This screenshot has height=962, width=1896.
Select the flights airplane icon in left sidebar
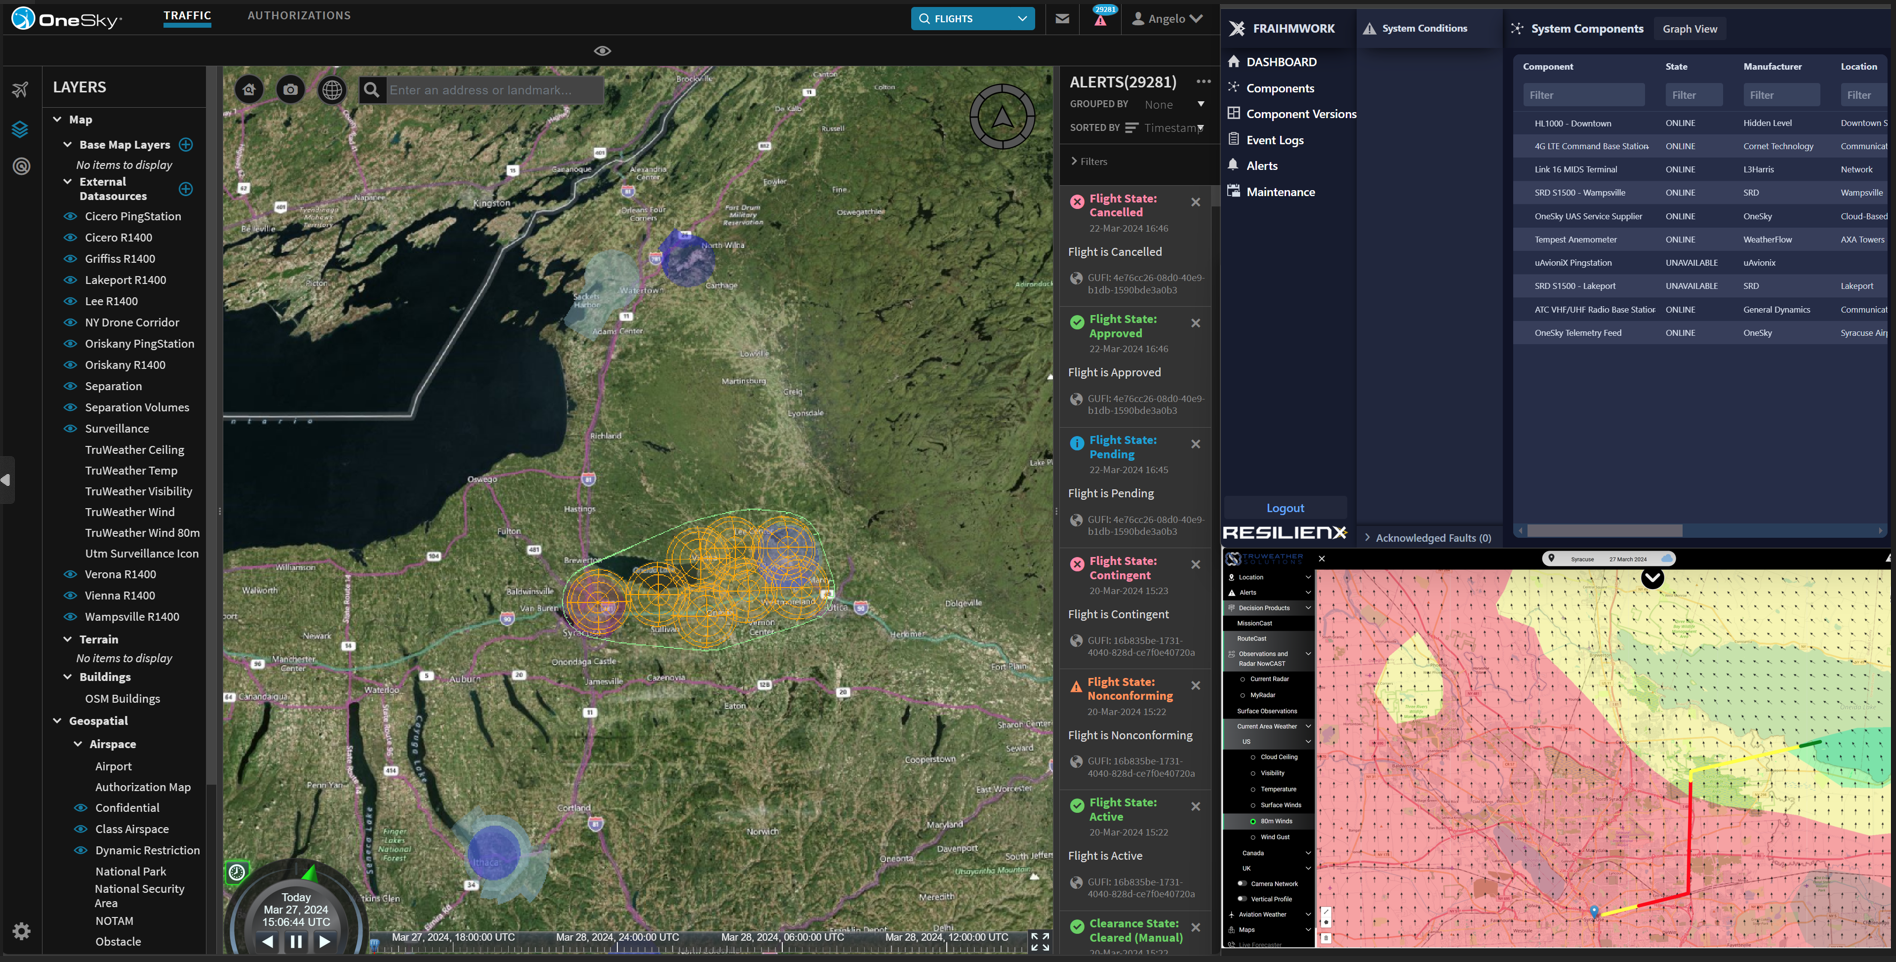pyautogui.click(x=20, y=90)
